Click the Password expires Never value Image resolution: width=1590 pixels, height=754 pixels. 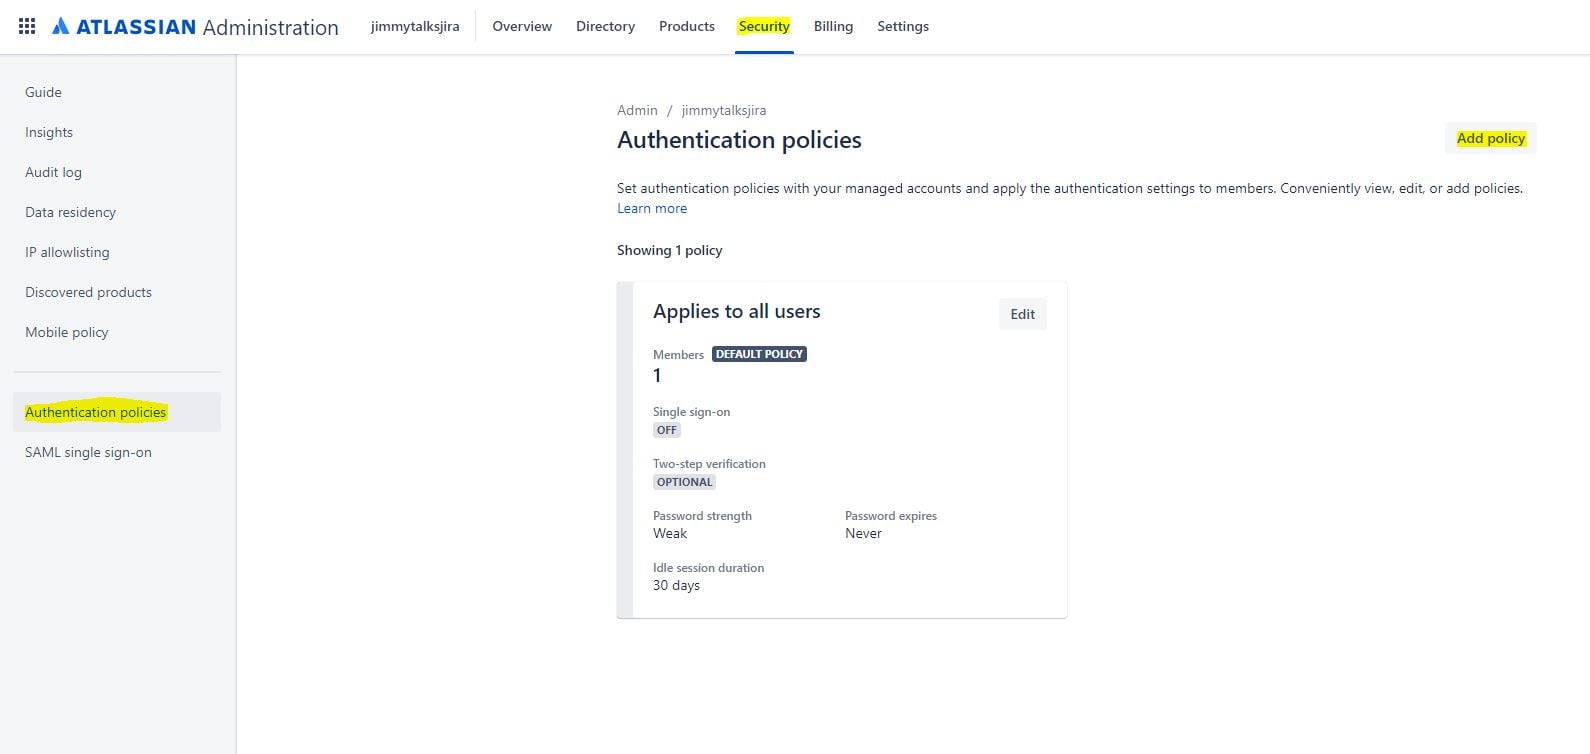click(863, 533)
